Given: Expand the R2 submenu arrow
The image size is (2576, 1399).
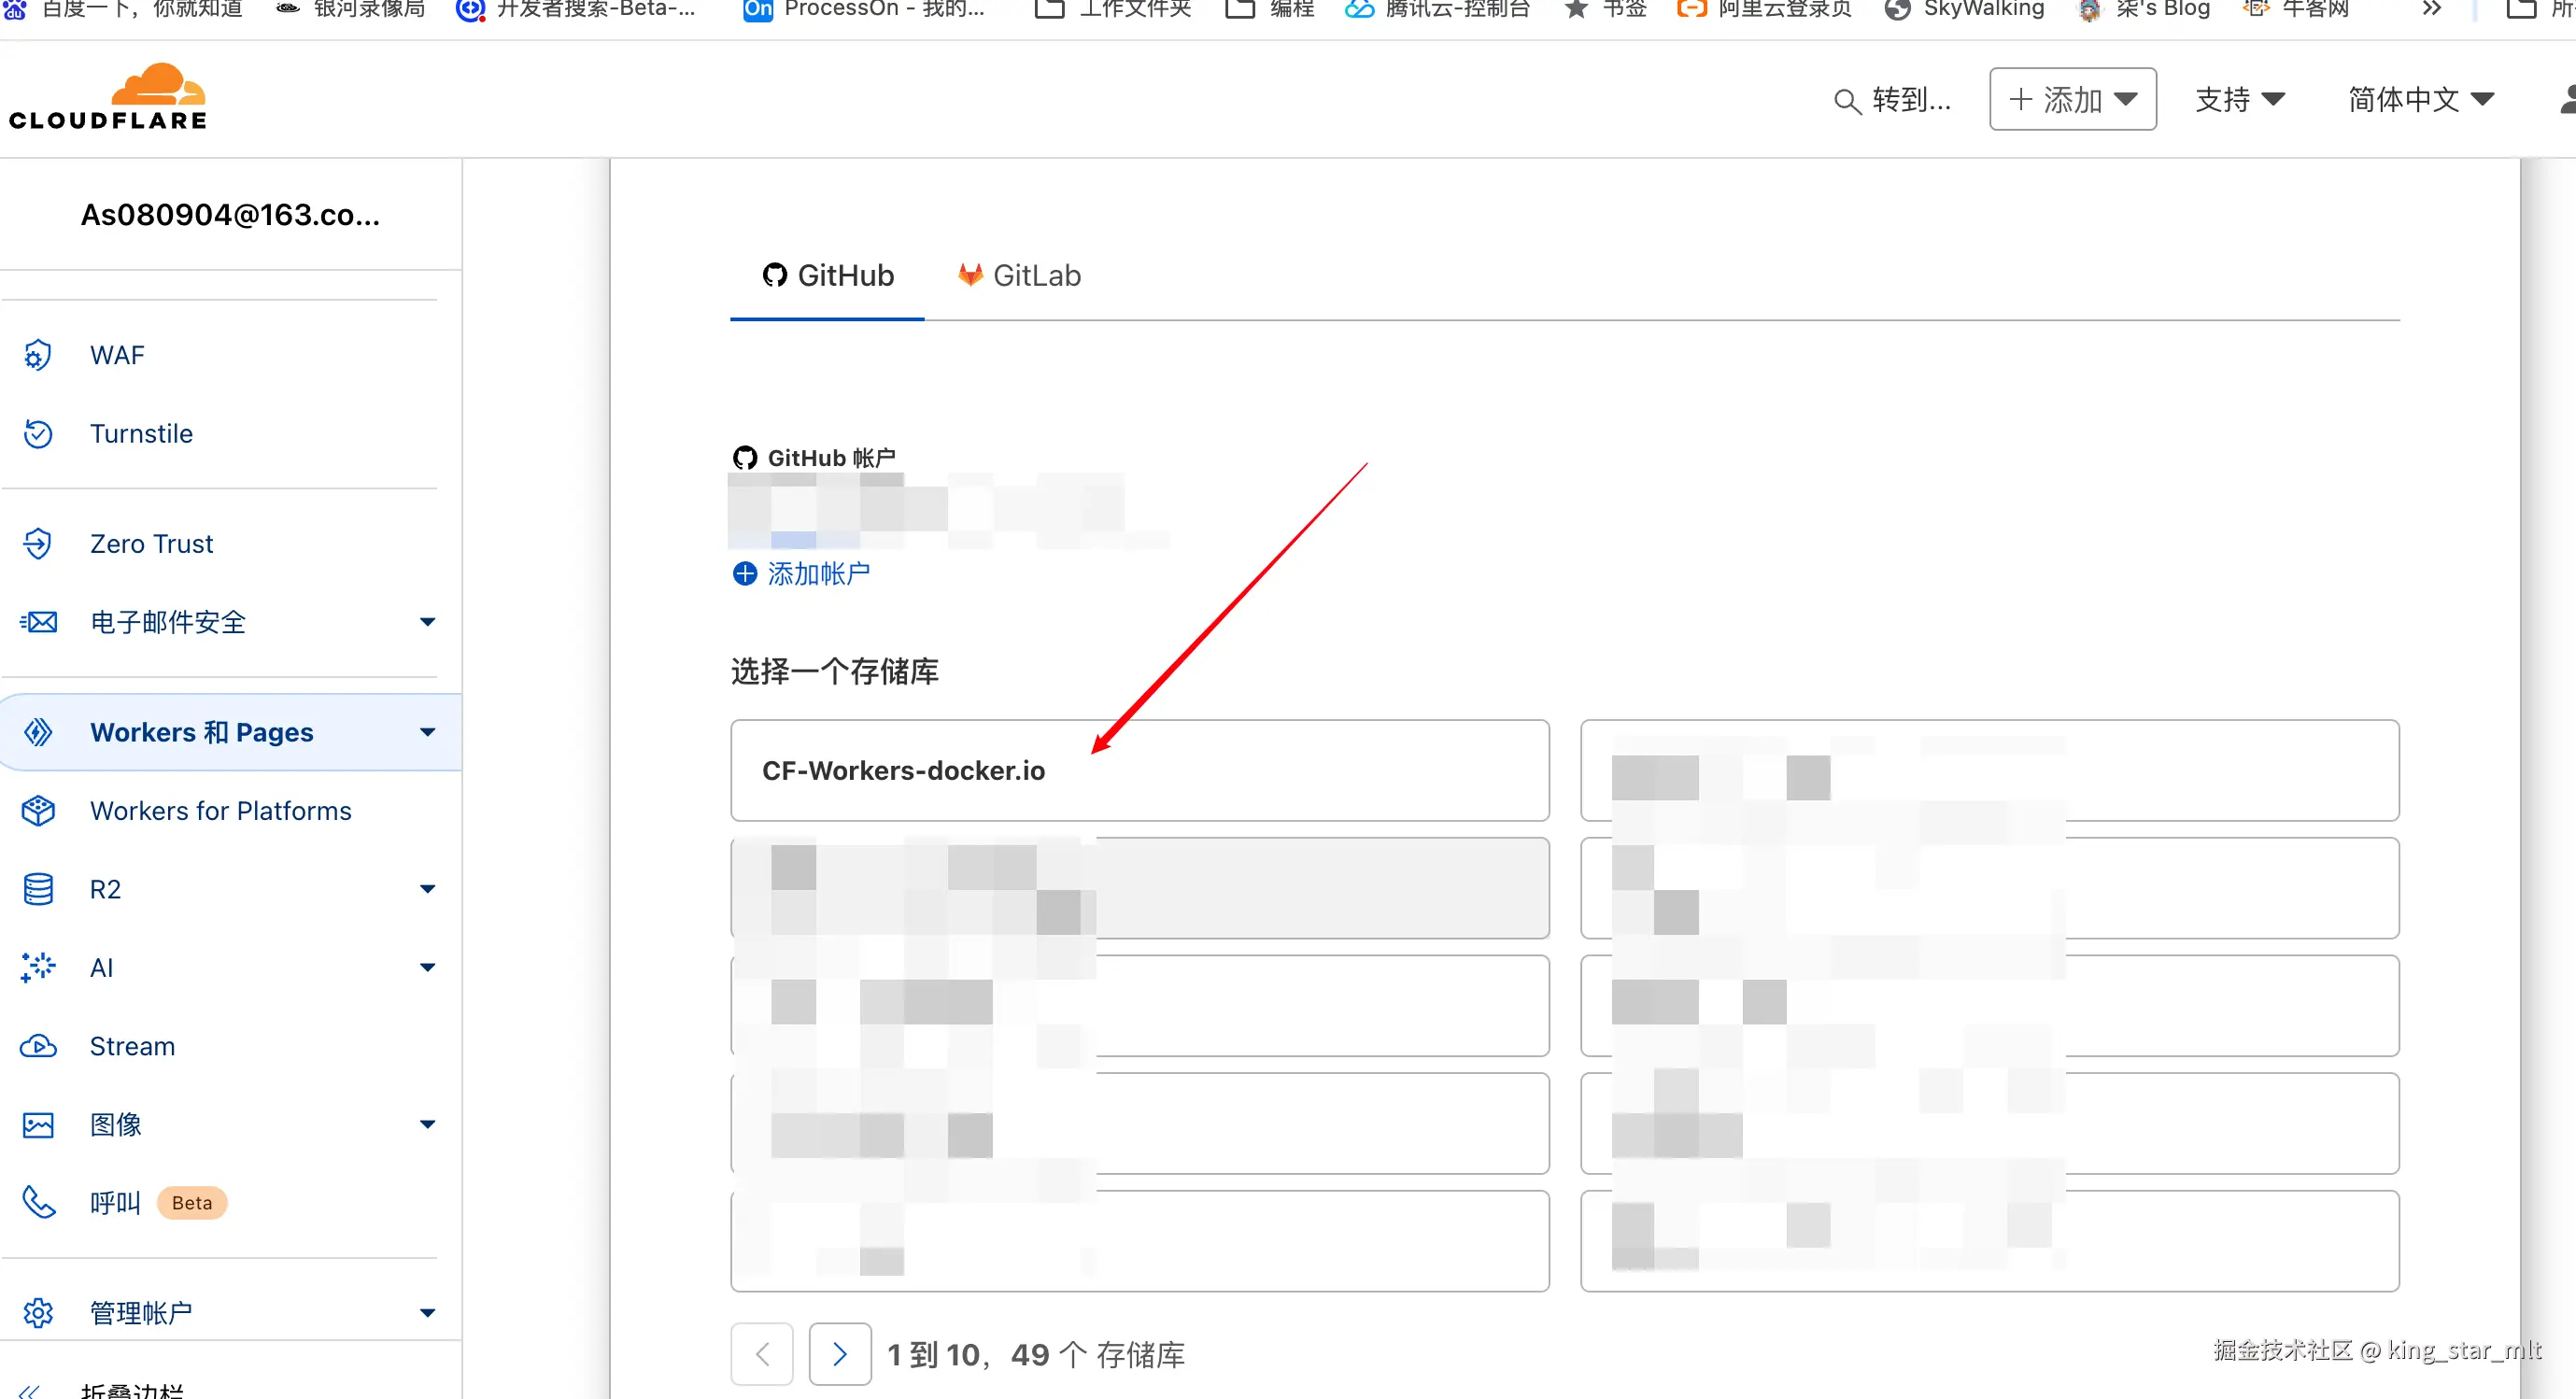Looking at the screenshot, I should [428, 889].
